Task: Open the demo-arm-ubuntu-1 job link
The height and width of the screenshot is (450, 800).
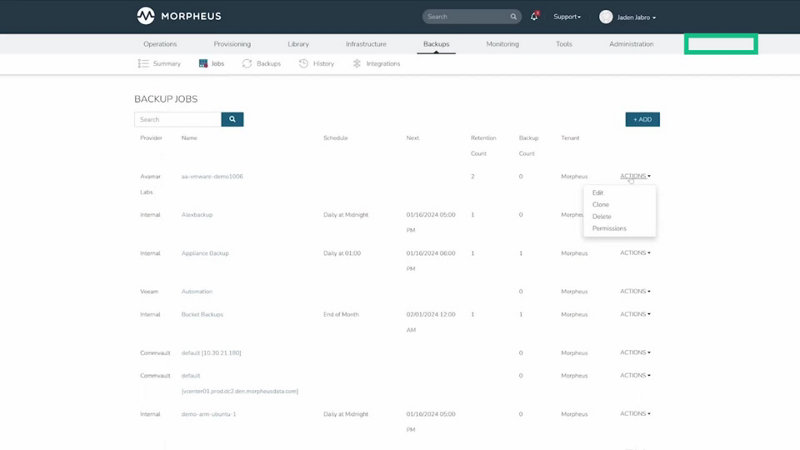Action: (x=209, y=414)
